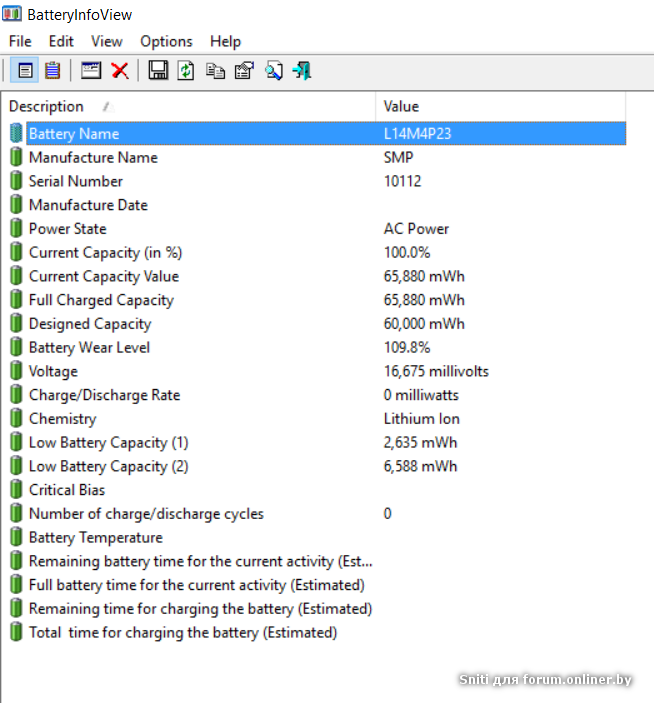The image size is (654, 703).
Task: Copy selected items using toolbar copy icon
Action: click(215, 70)
